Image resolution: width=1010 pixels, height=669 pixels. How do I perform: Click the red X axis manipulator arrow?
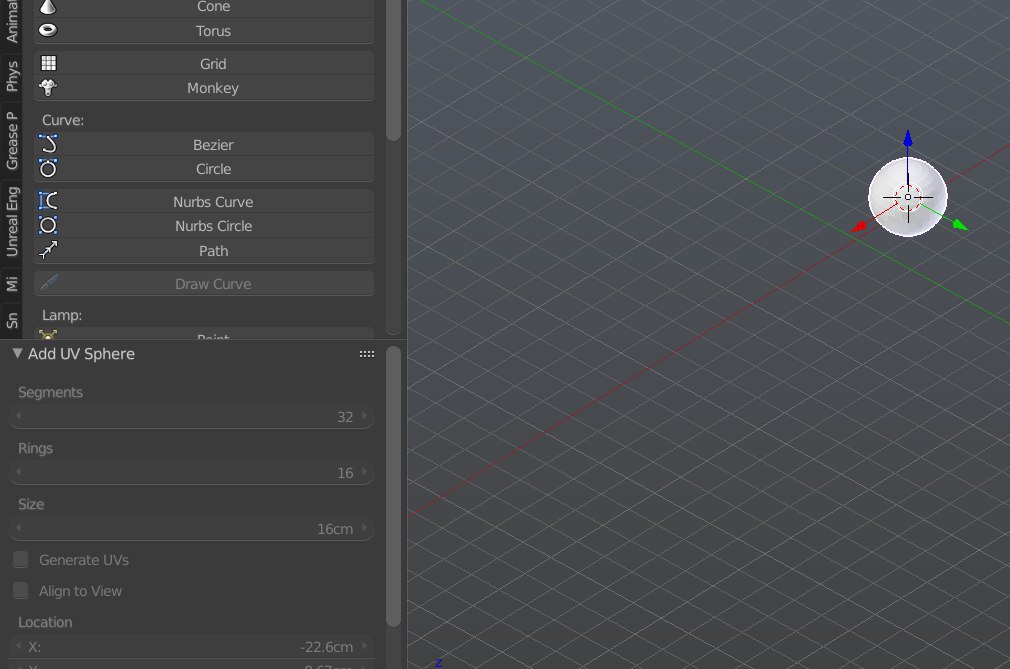[859, 227]
